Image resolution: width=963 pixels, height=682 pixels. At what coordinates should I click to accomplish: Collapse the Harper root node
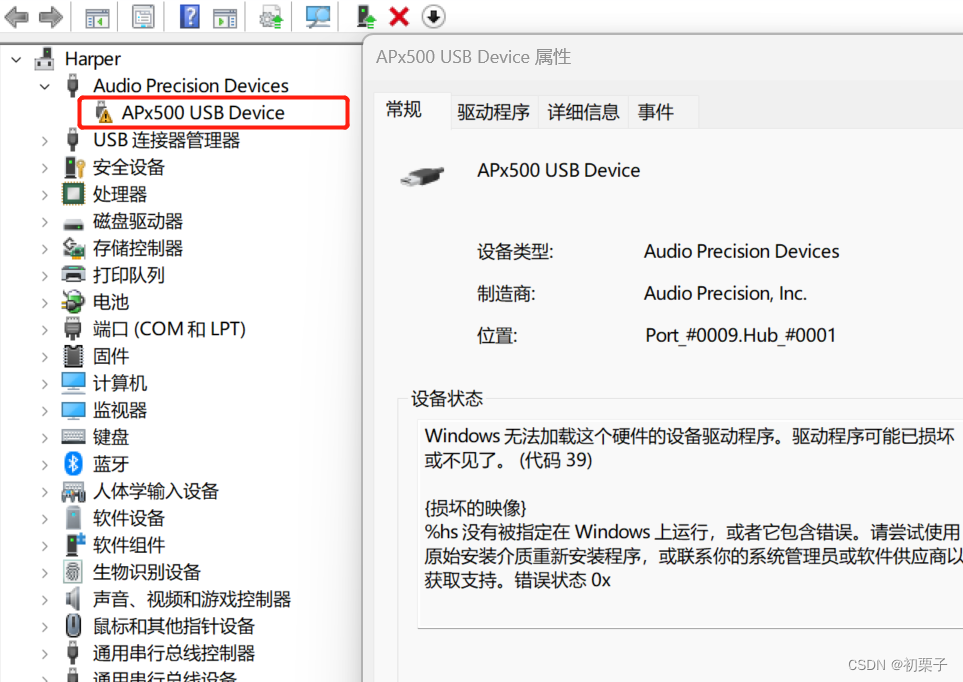click(x=17, y=59)
